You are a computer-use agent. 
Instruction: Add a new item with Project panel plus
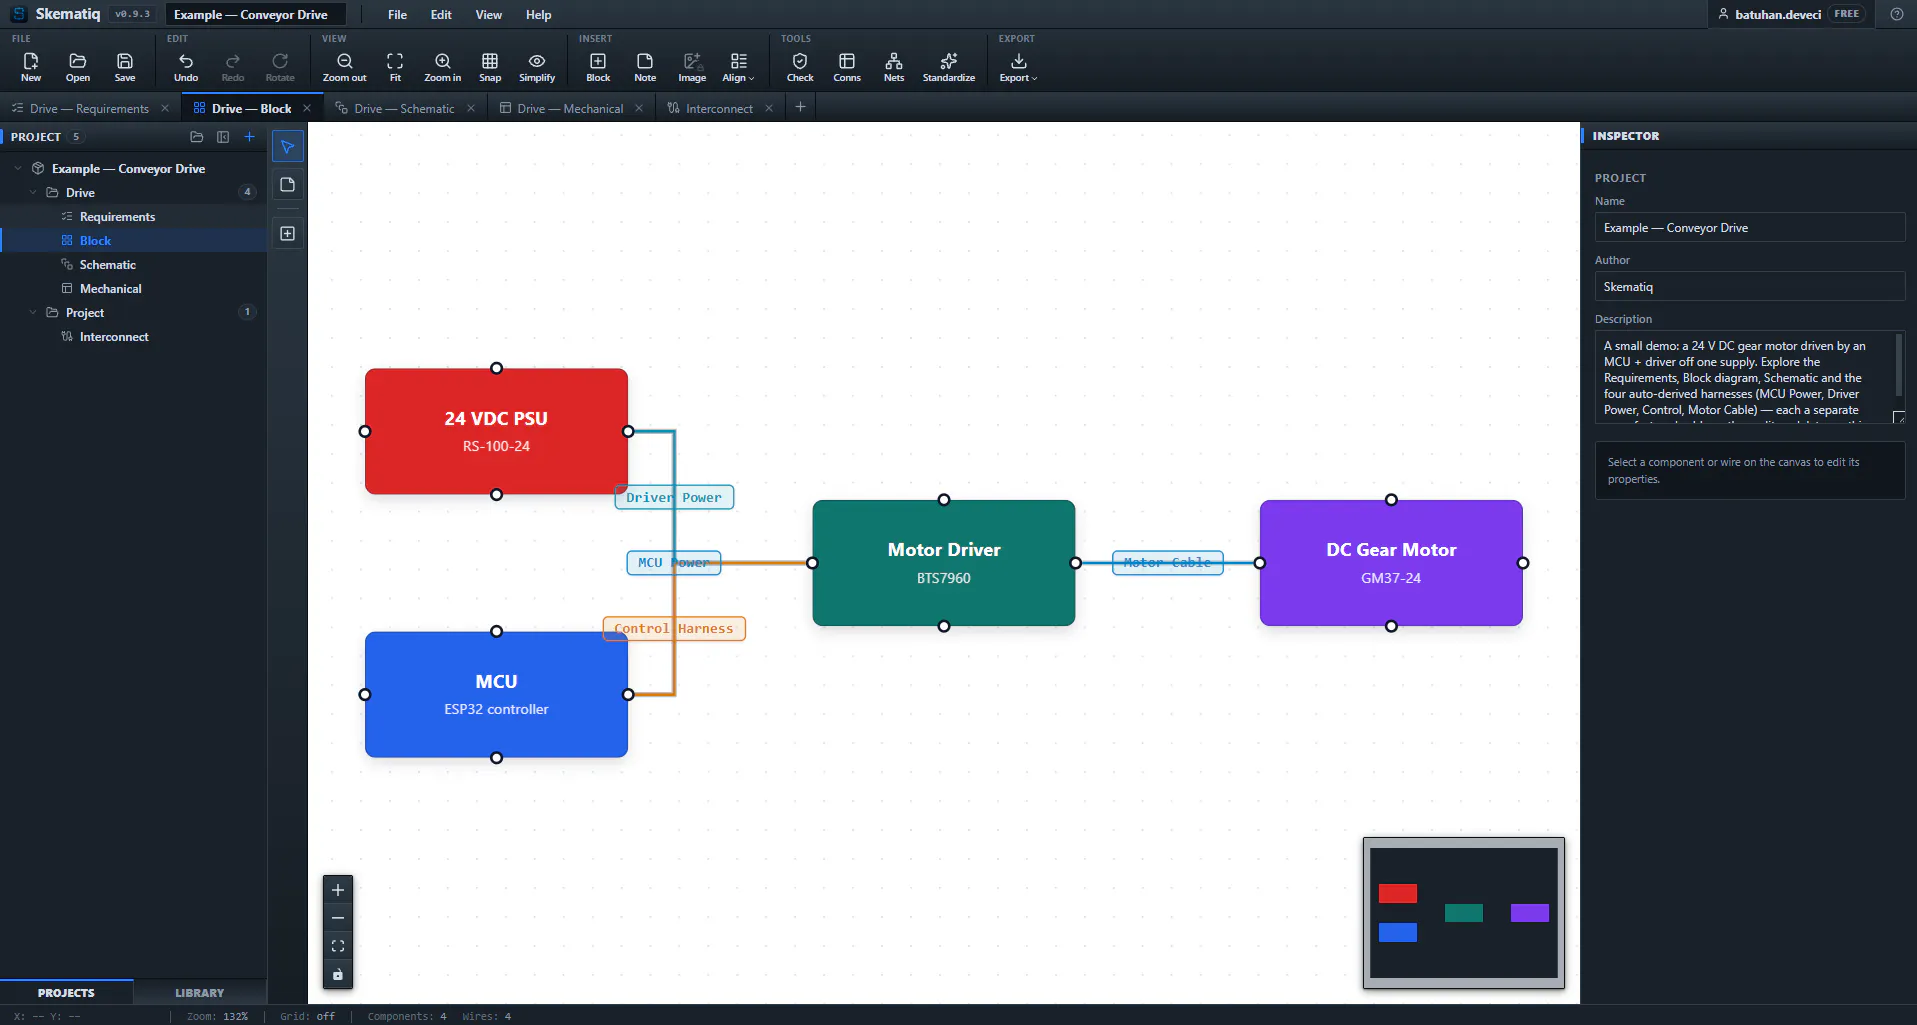pos(250,137)
